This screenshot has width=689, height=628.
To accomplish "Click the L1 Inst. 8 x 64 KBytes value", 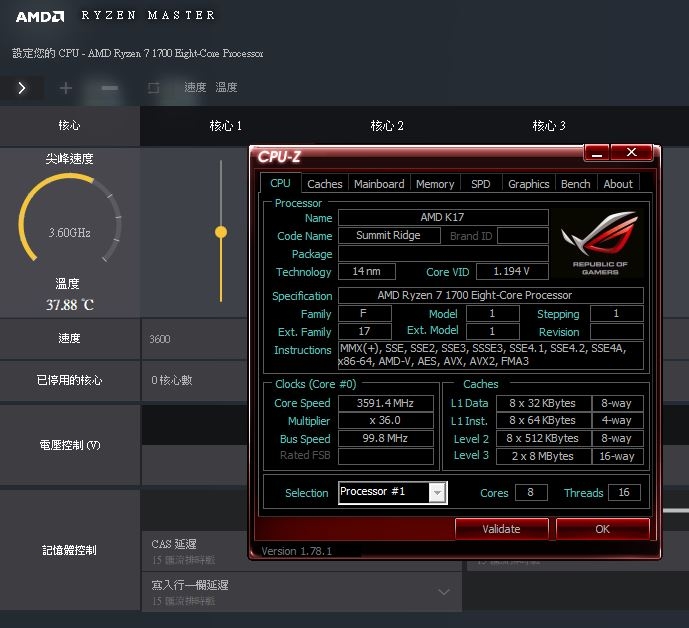I will (x=543, y=421).
